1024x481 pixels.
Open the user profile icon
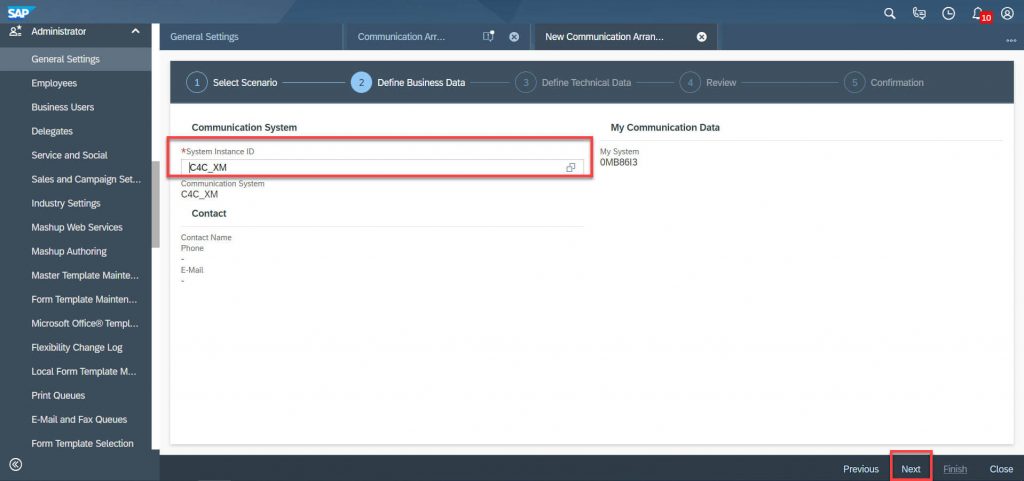tap(1007, 13)
